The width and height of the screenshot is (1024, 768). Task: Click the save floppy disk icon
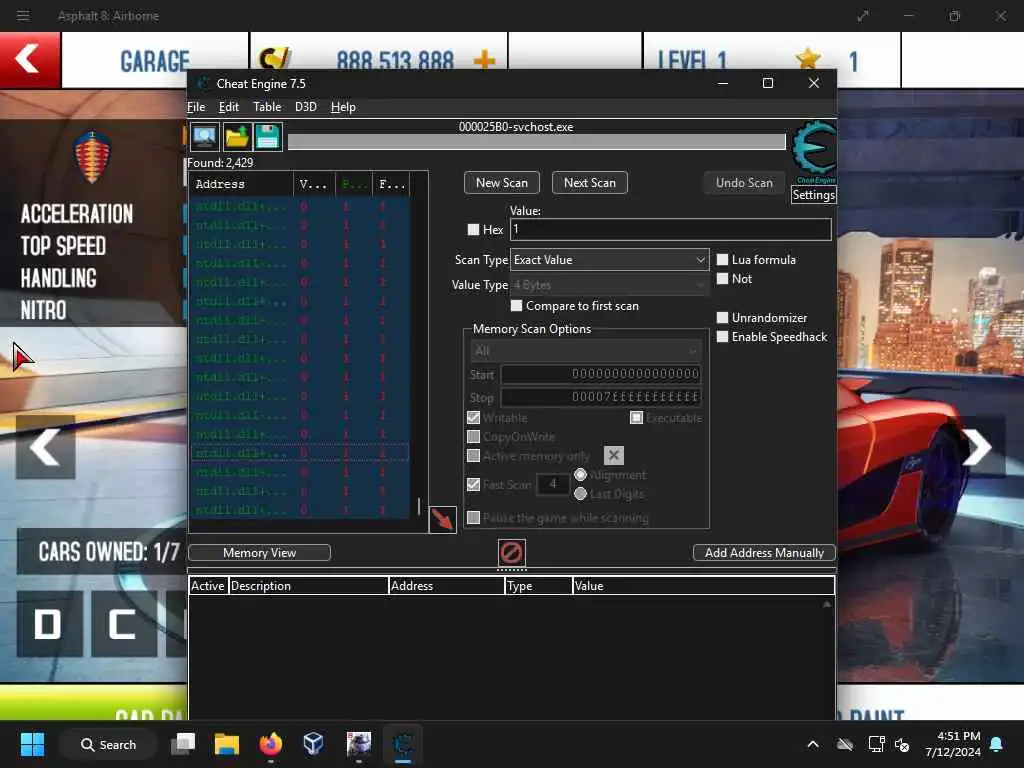point(268,137)
